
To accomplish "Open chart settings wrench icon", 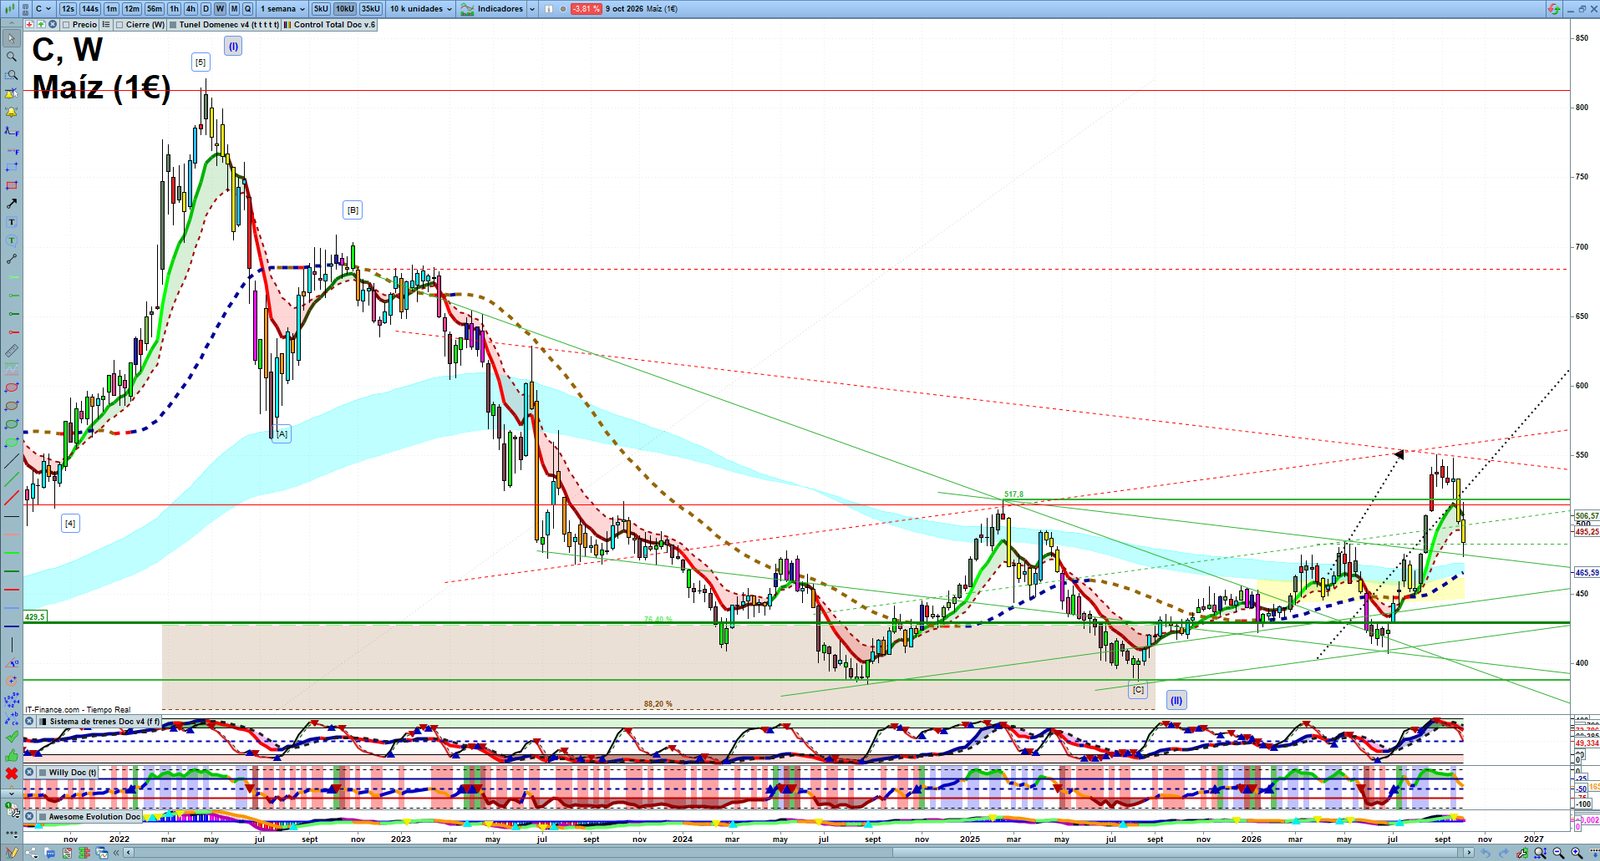I will pyautogui.click(x=1522, y=853).
